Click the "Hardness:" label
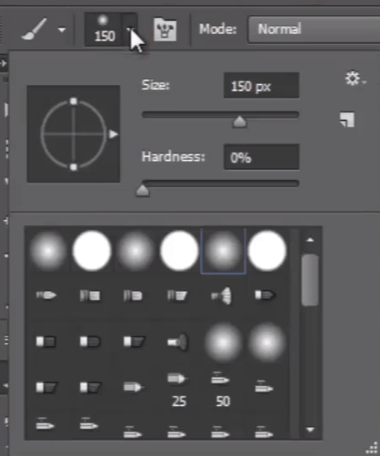This screenshot has height=456, width=380. point(173,157)
